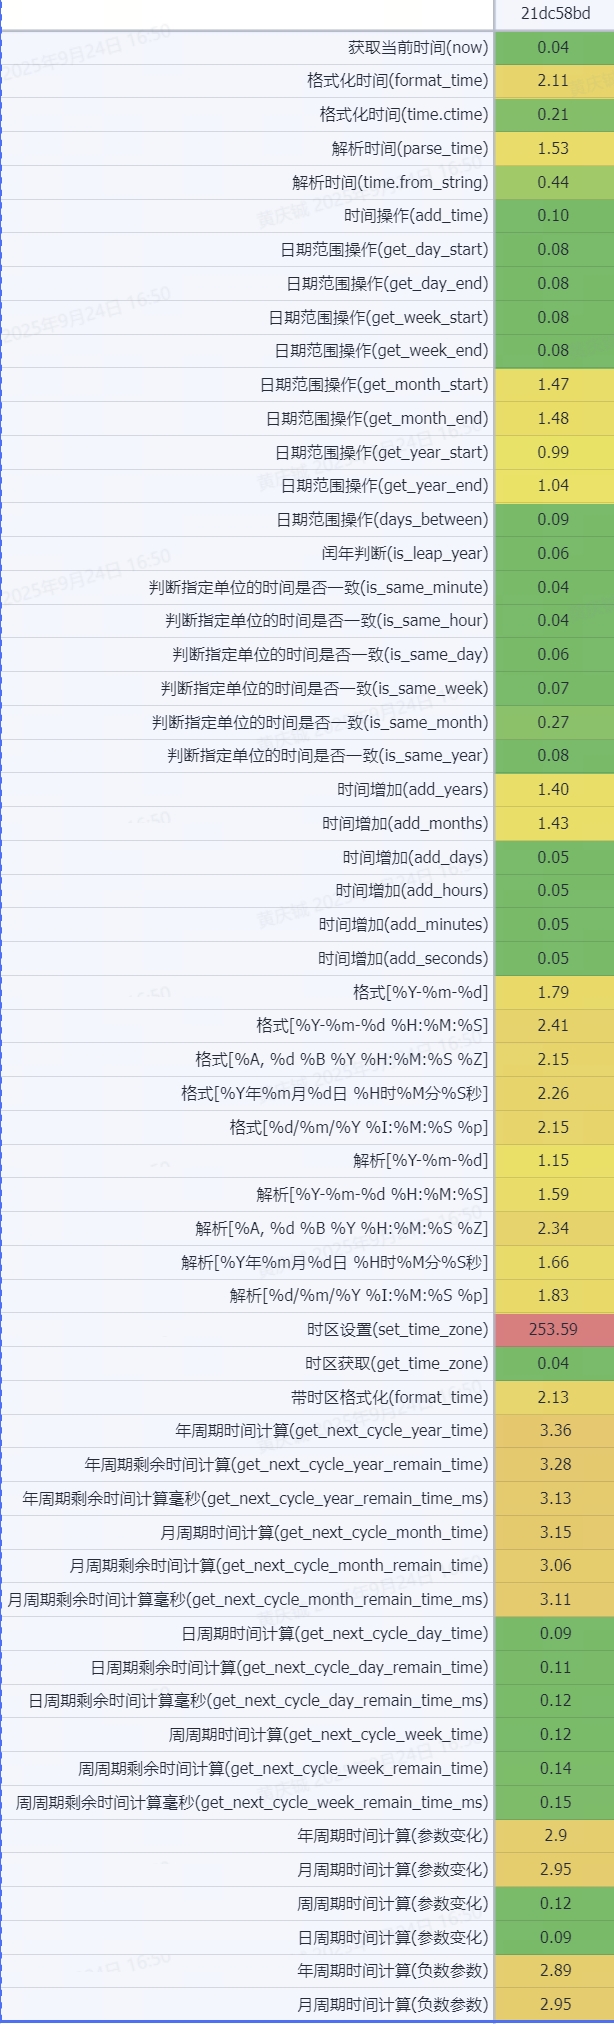Select the 解析时间(parse_time) value 1.53

[x=553, y=148]
